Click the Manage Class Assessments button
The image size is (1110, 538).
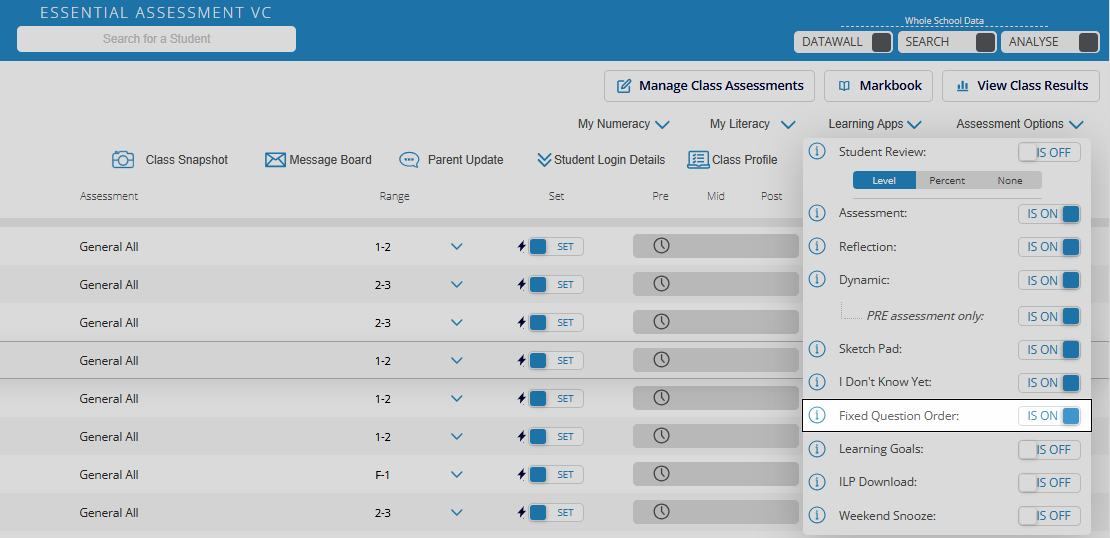point(710,86)
